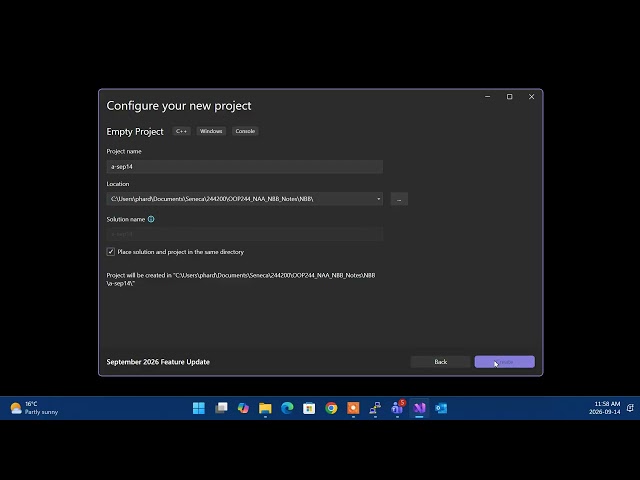Minimize the project configuration window

tap(487, 97)
